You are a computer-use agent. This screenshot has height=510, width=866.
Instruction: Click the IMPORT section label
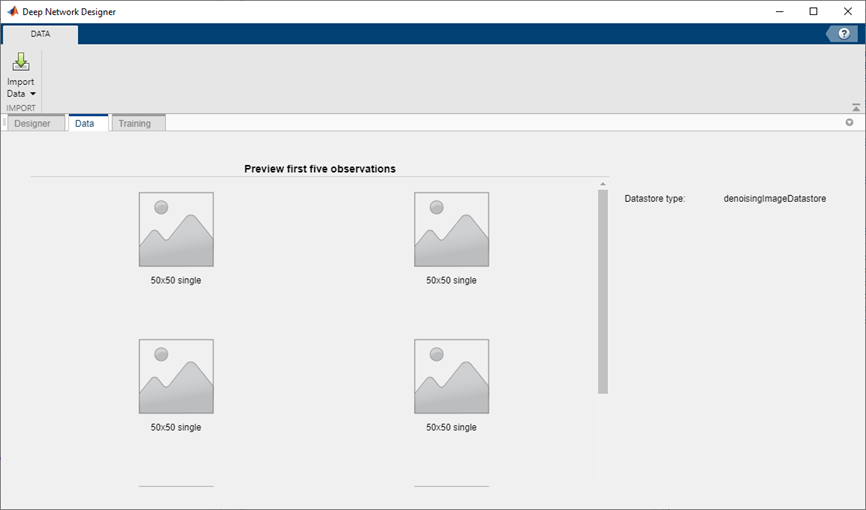pos(21,108)
